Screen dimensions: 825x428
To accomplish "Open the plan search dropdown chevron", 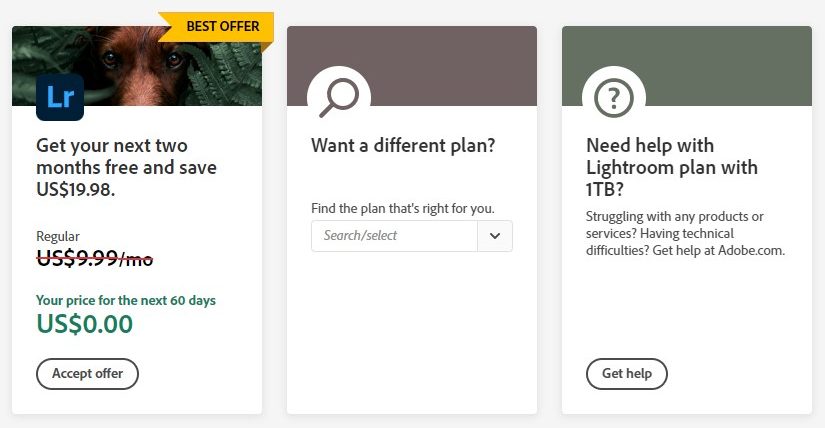I will click(x=495, y=236).
